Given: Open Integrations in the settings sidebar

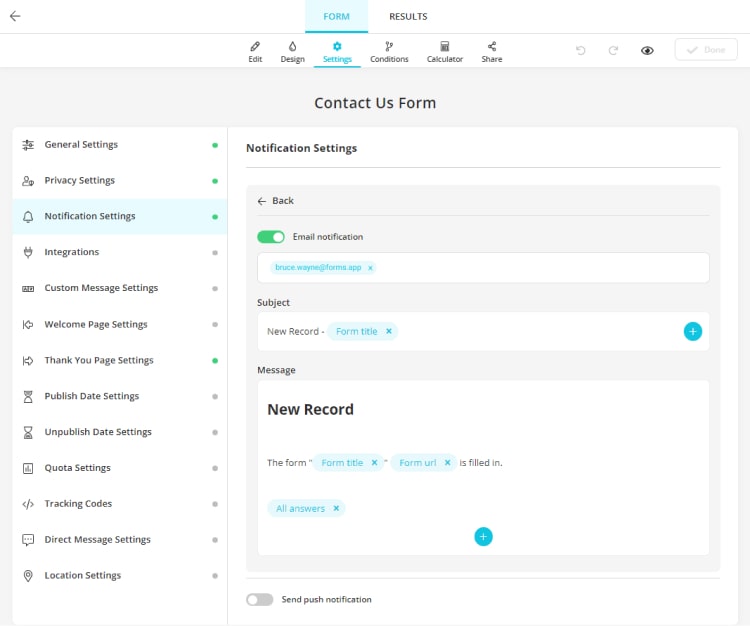Looking at the screenshot, I should (x=72, y=252).
